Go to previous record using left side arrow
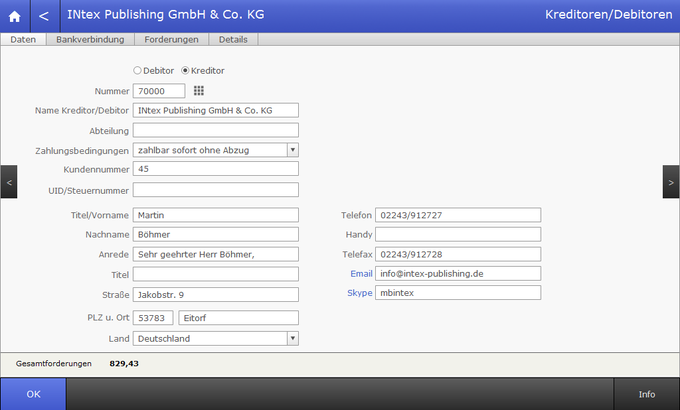Image resolution: width=680 pixels, height=410 pixels. pyautogui.click(x=9, y=182)
